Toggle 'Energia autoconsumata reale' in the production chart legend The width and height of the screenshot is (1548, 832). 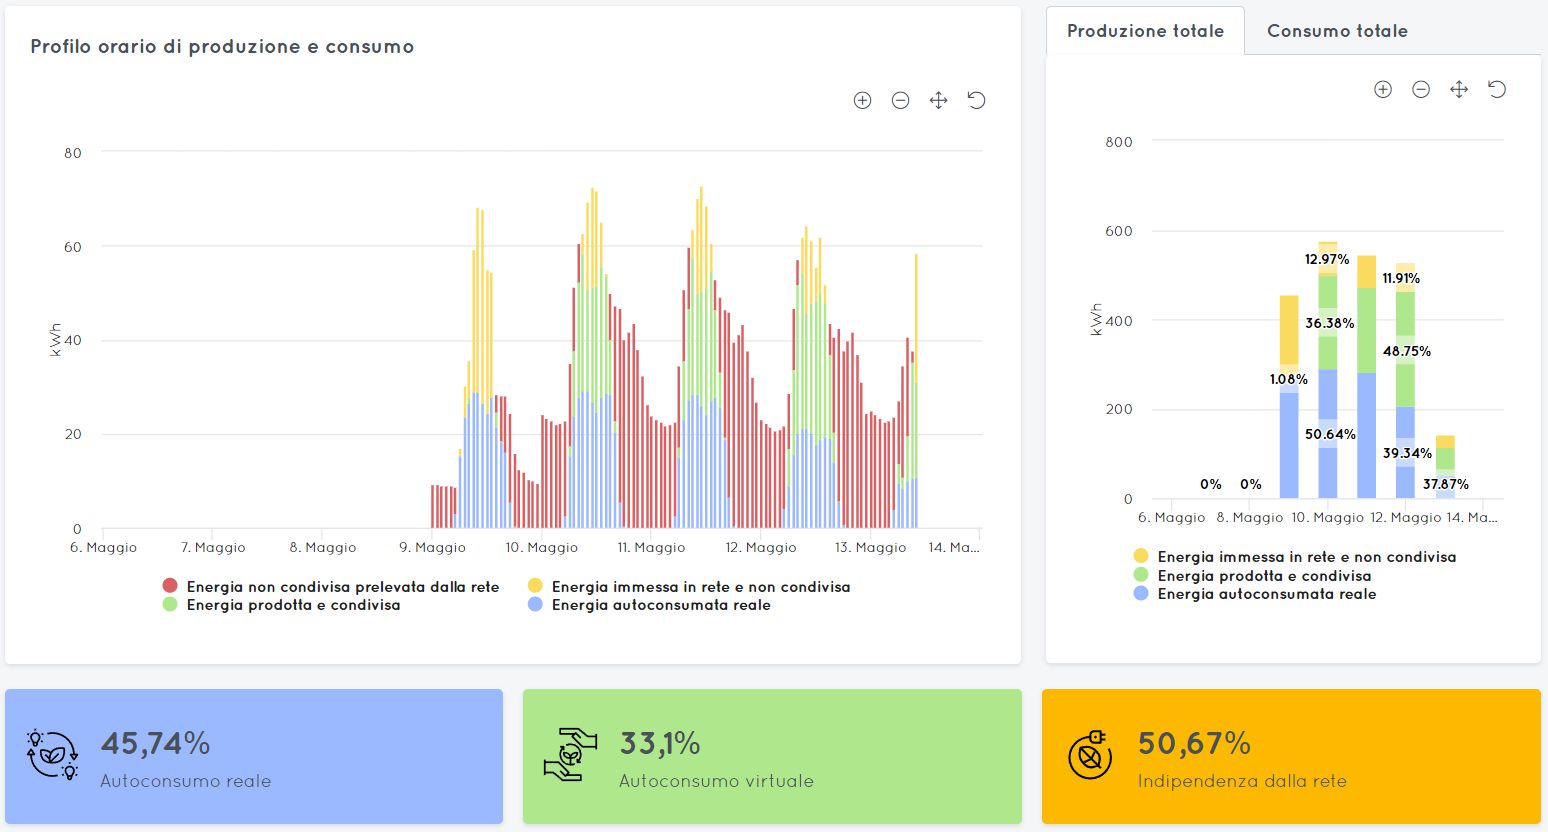tap(1255, 594)
